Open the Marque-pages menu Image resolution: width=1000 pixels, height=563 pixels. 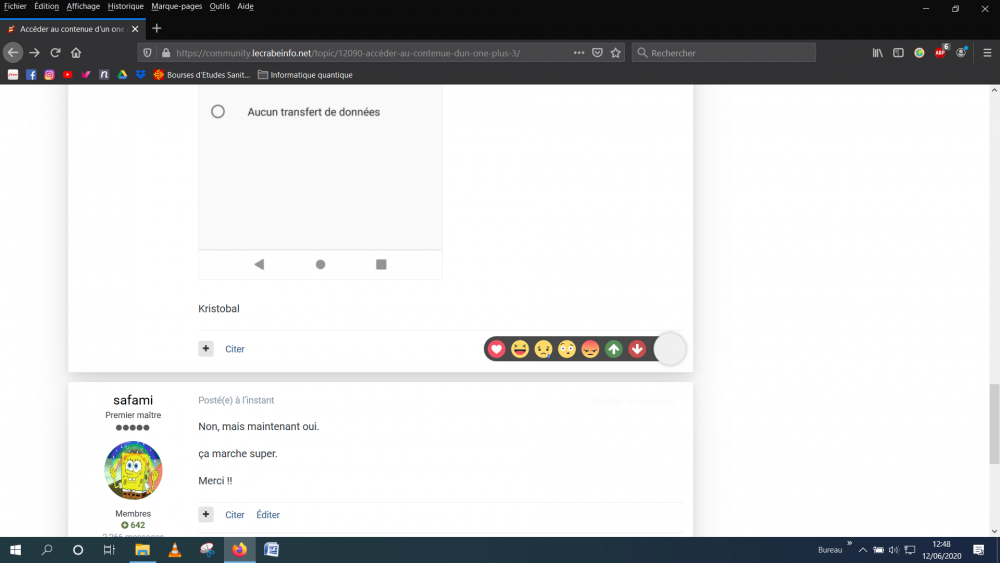click(x=177, y=6)
